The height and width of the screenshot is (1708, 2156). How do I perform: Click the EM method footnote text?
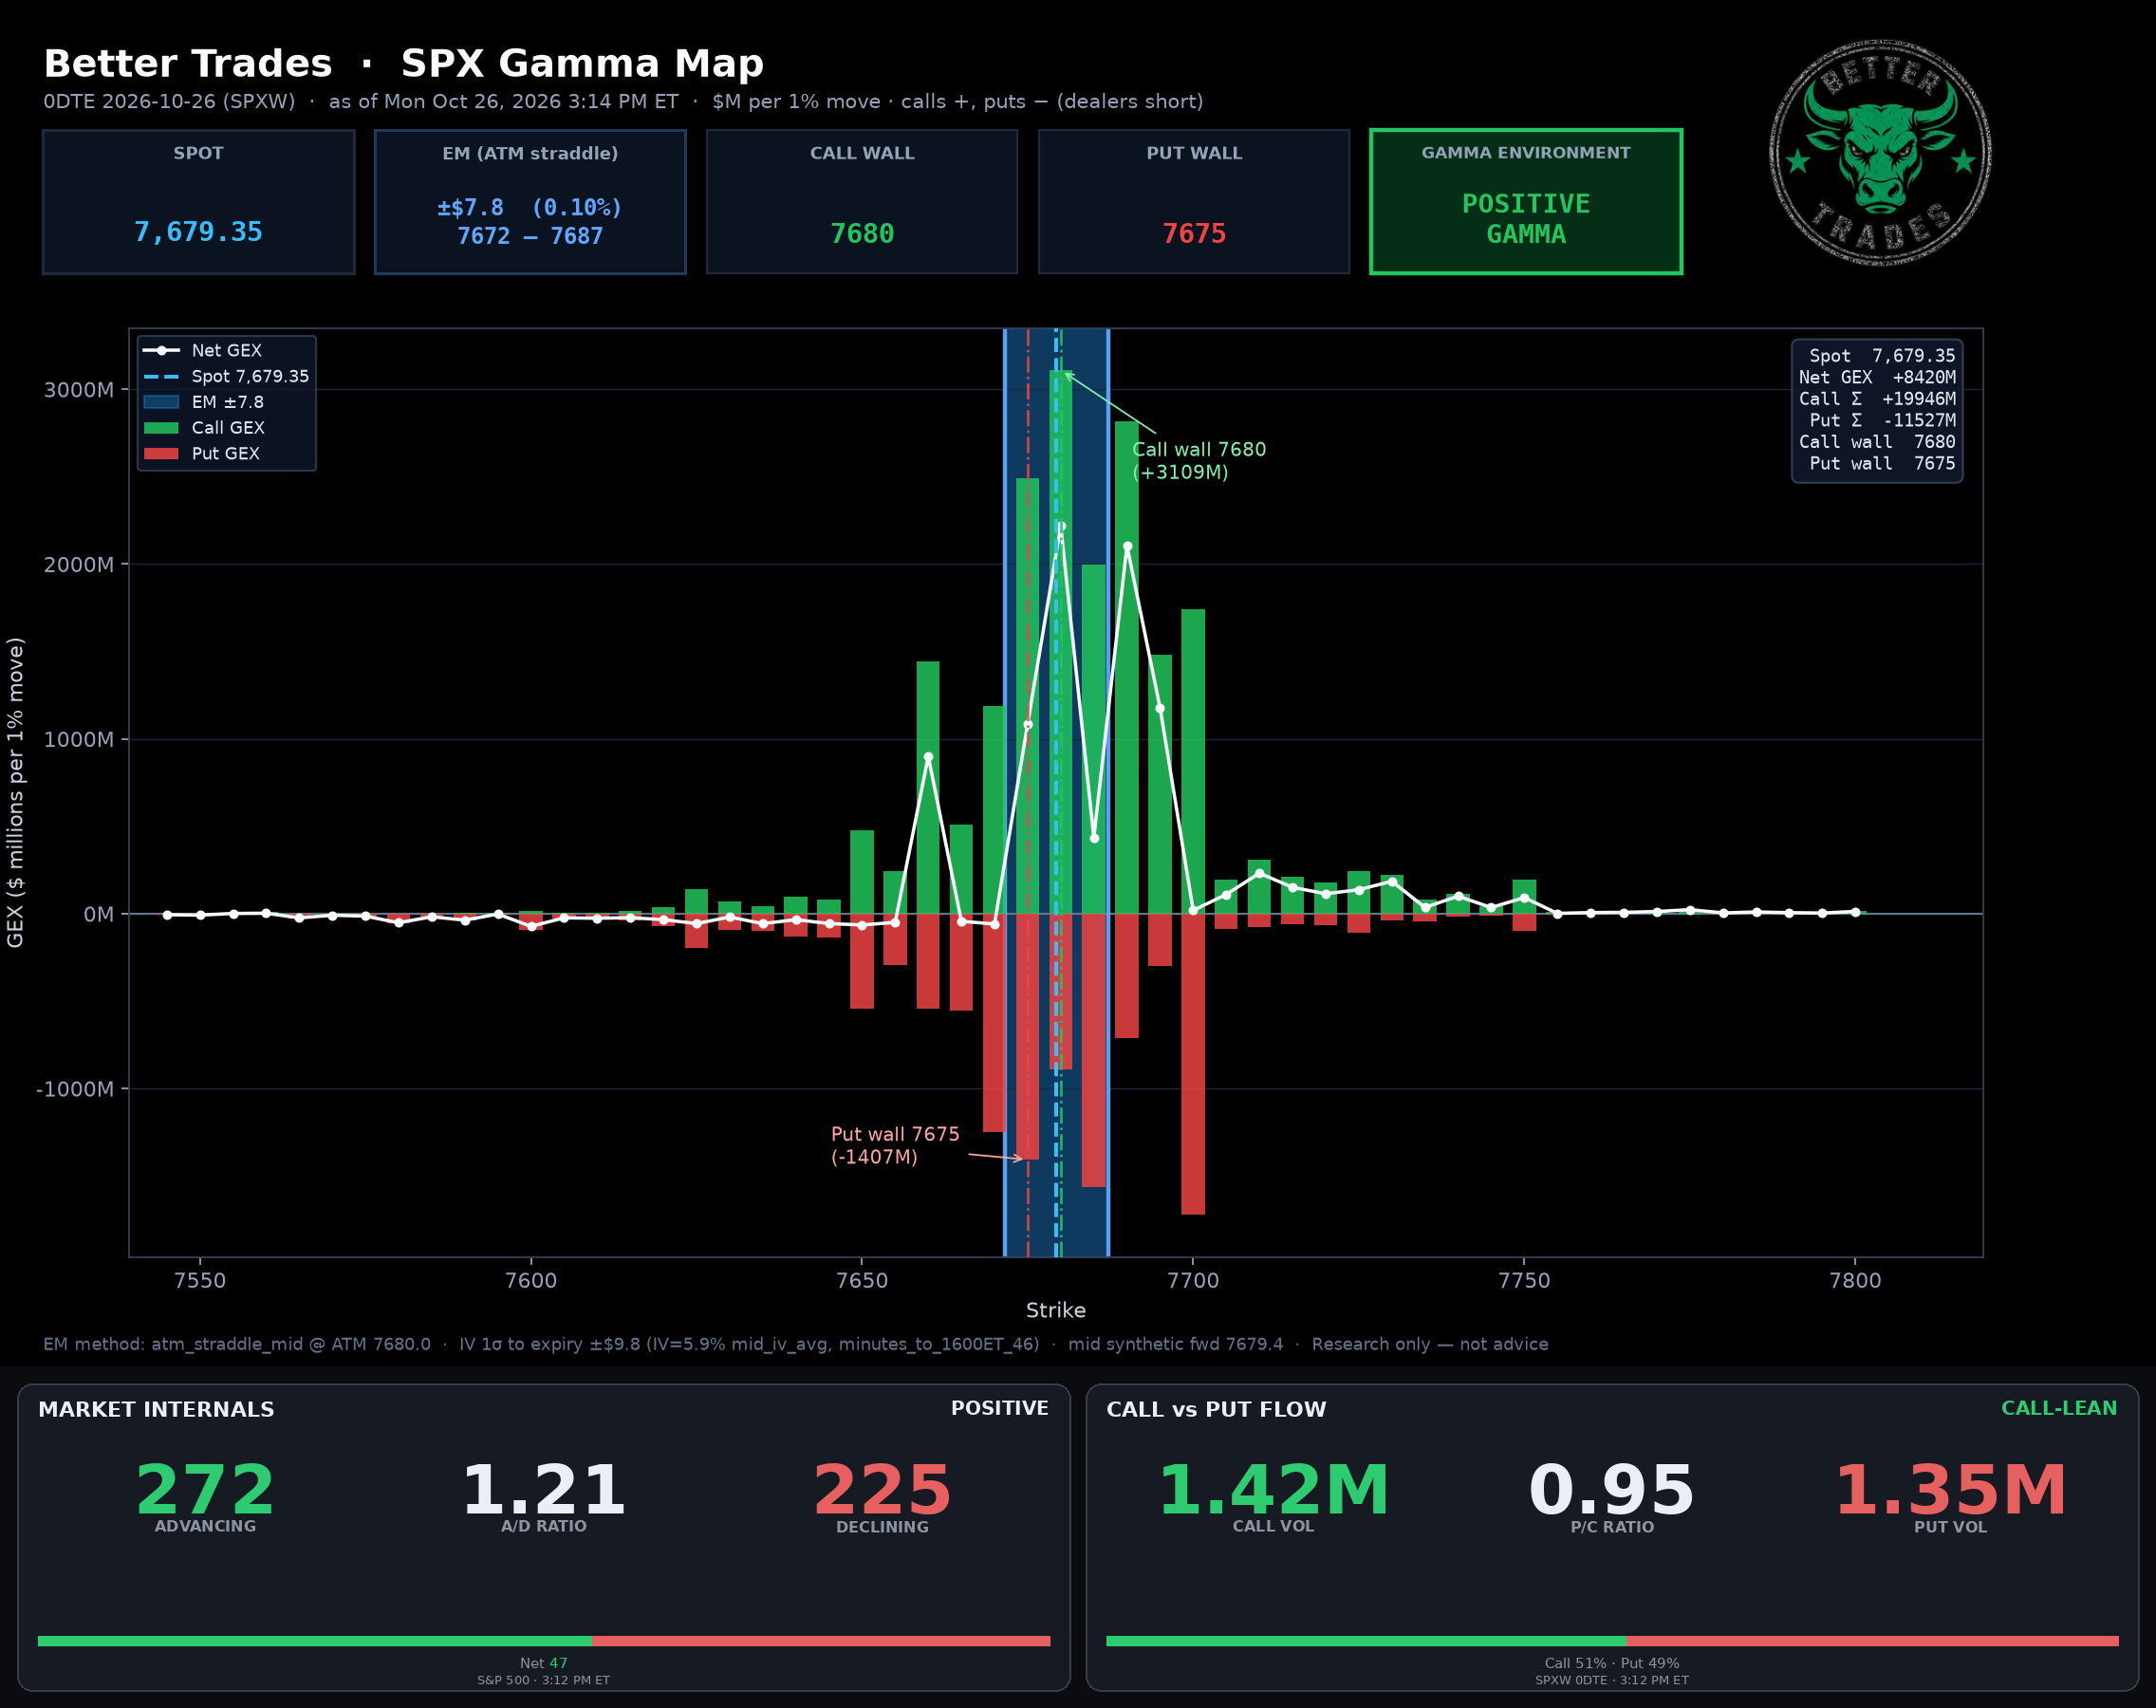[796, 1344]
